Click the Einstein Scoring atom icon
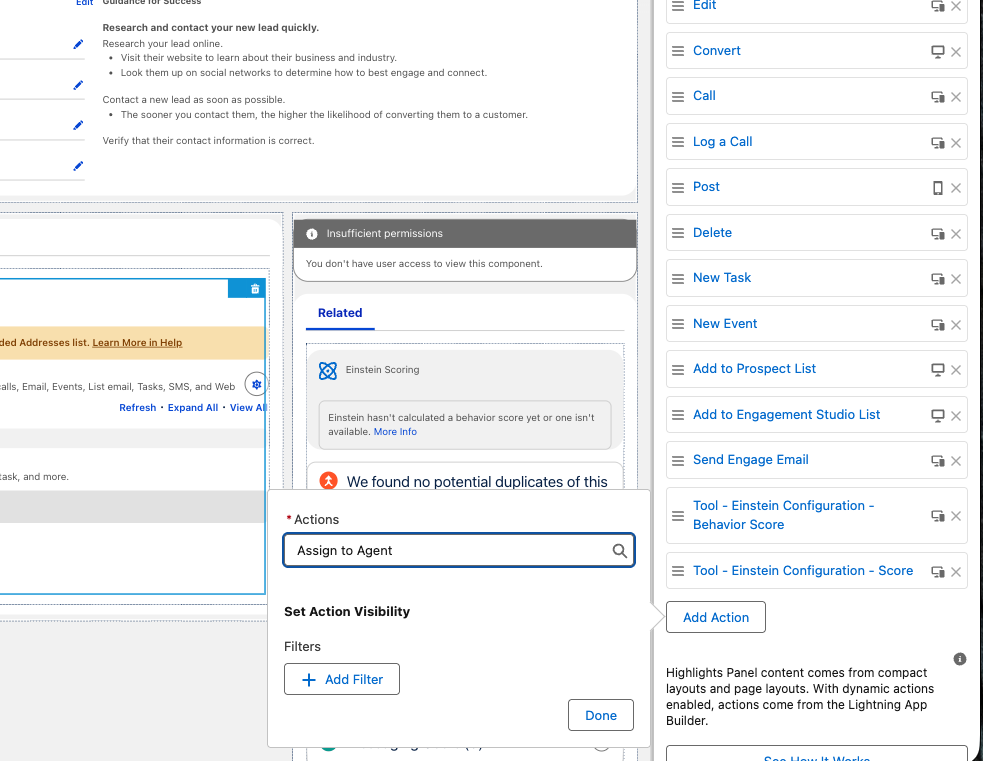The width and height of the screenshot is (983, 761). 328,370
